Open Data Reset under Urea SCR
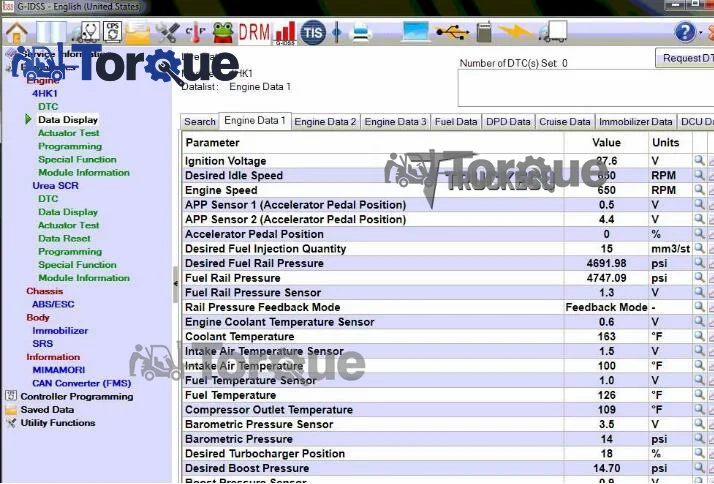 click(64, 238)
